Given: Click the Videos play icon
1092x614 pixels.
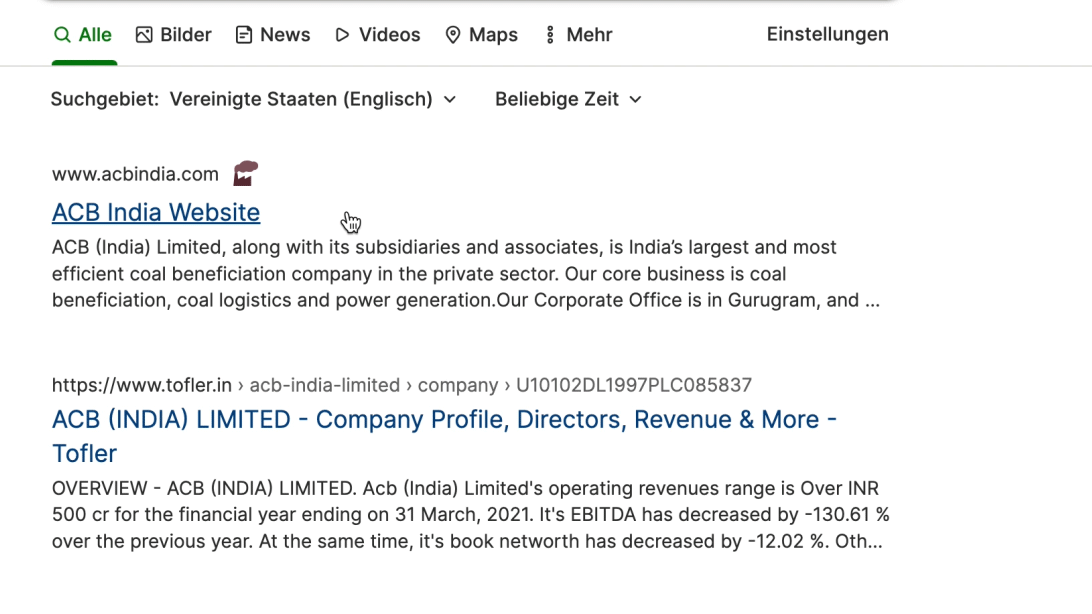Looking at the screenshot, I should pyautogui.click(x=342, y=35).
